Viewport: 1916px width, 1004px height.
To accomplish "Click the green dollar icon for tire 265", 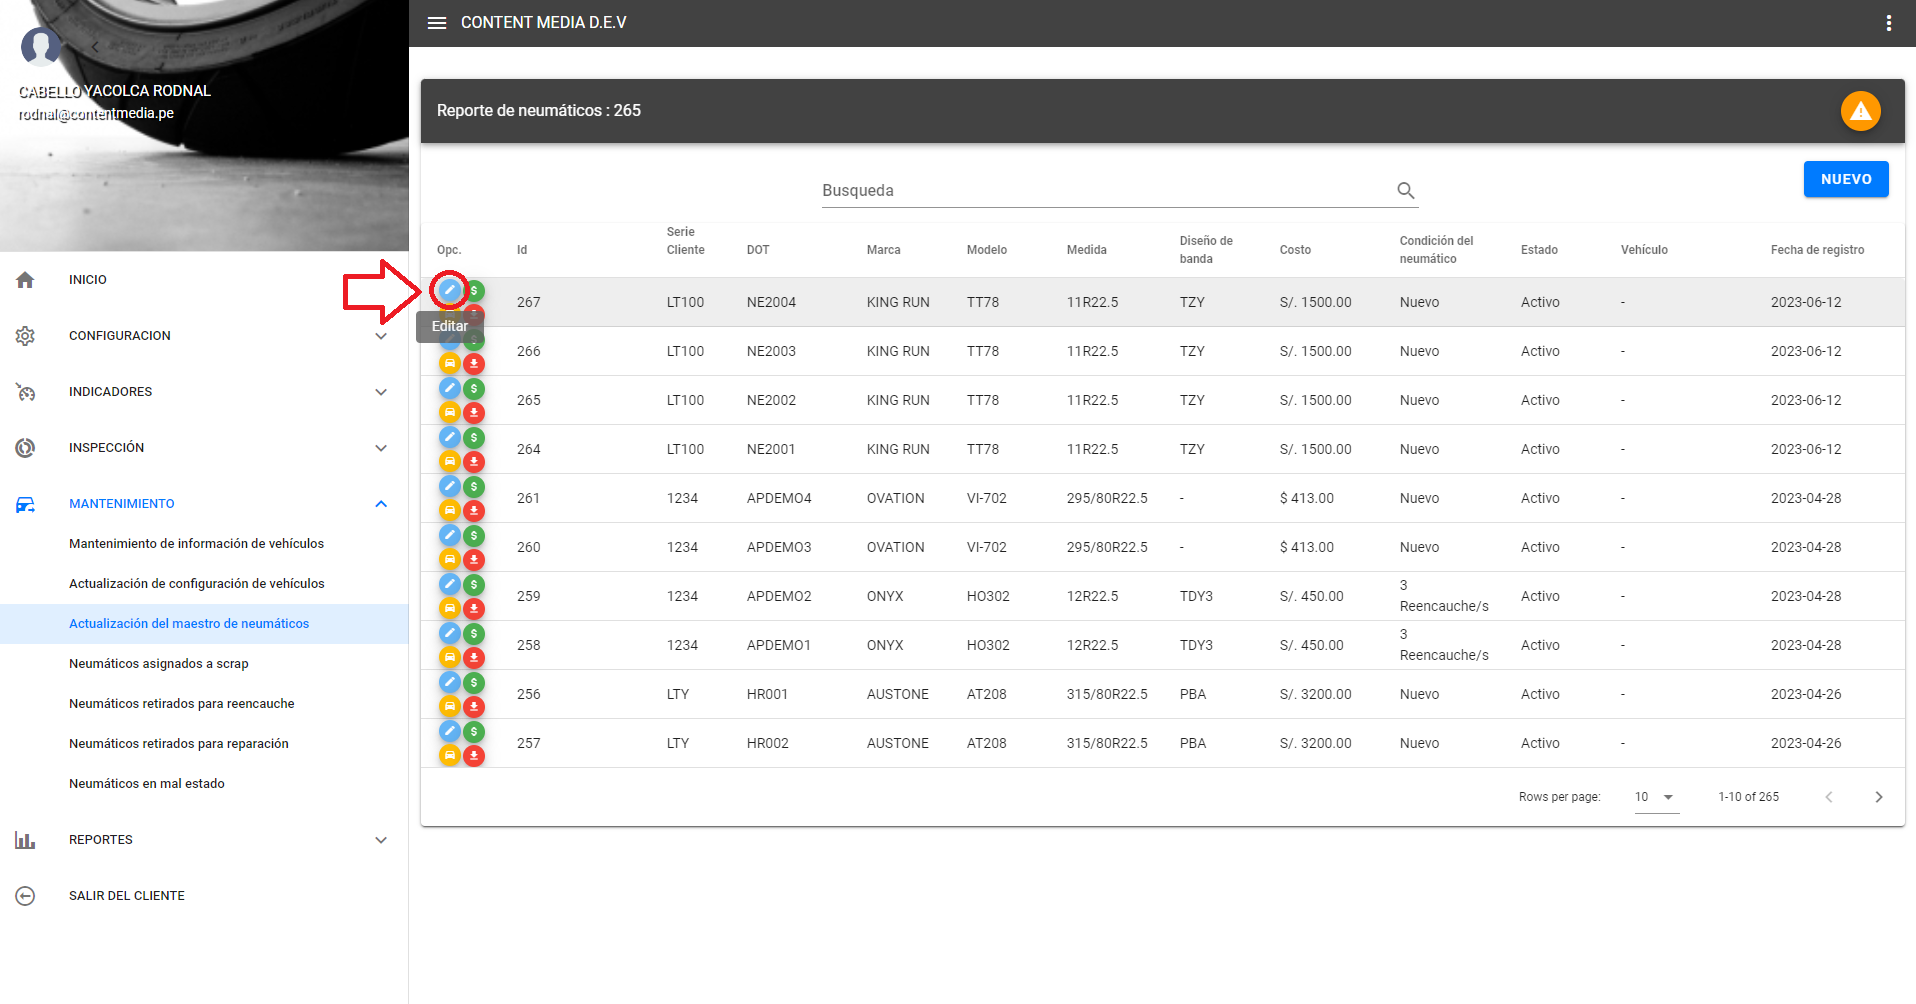I will [474, 389].
